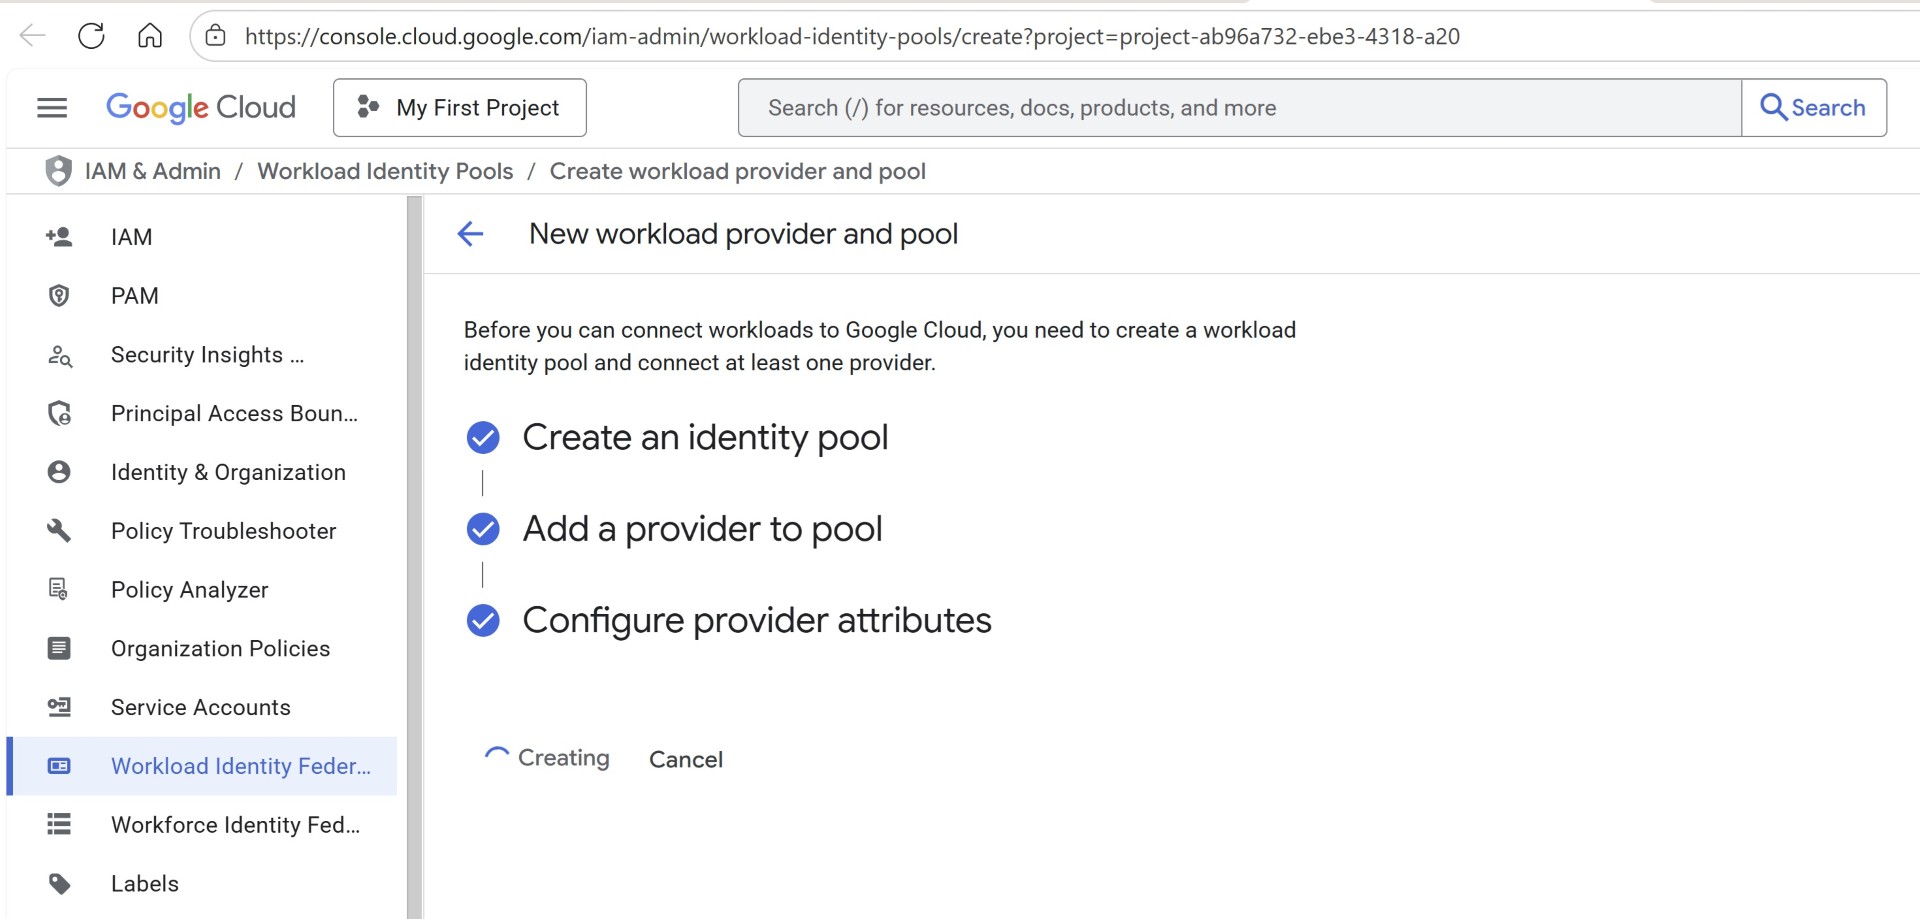The width and height of the screenshot is (1920, 919).
Task: Open the My First Project picker
Action: 460,107
